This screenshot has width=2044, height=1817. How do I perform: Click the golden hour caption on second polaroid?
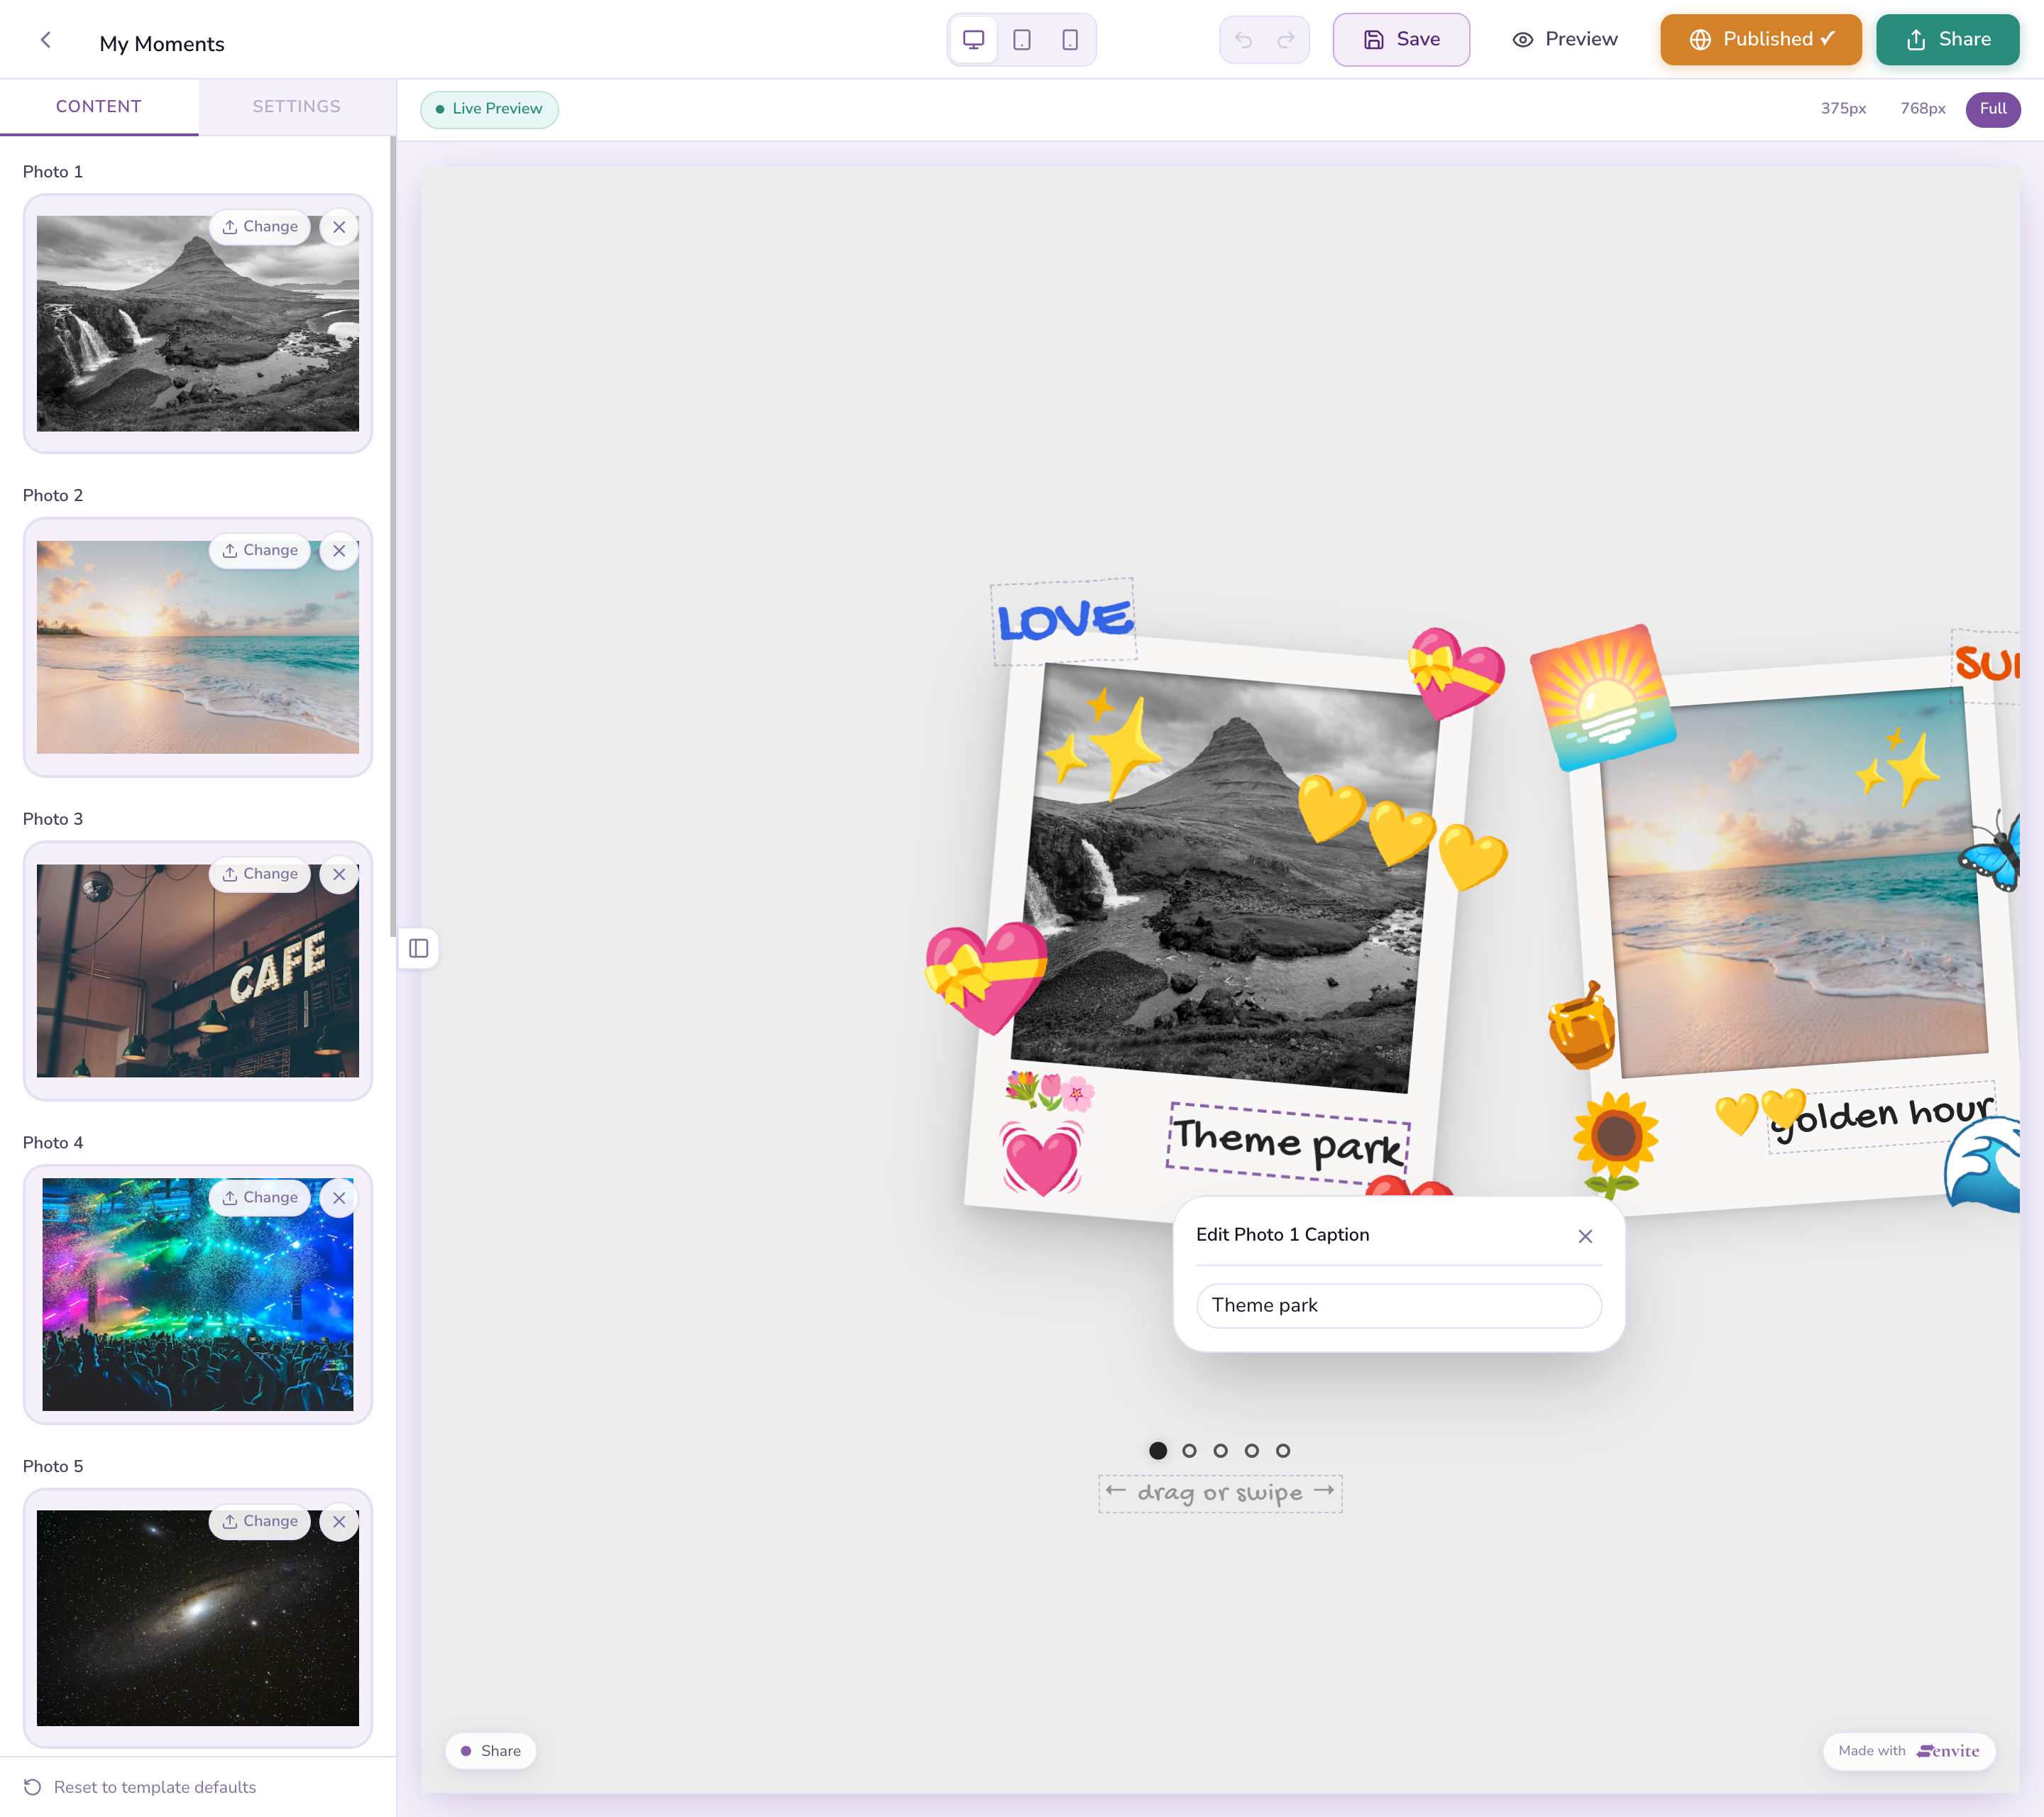click(1882, 1116)
